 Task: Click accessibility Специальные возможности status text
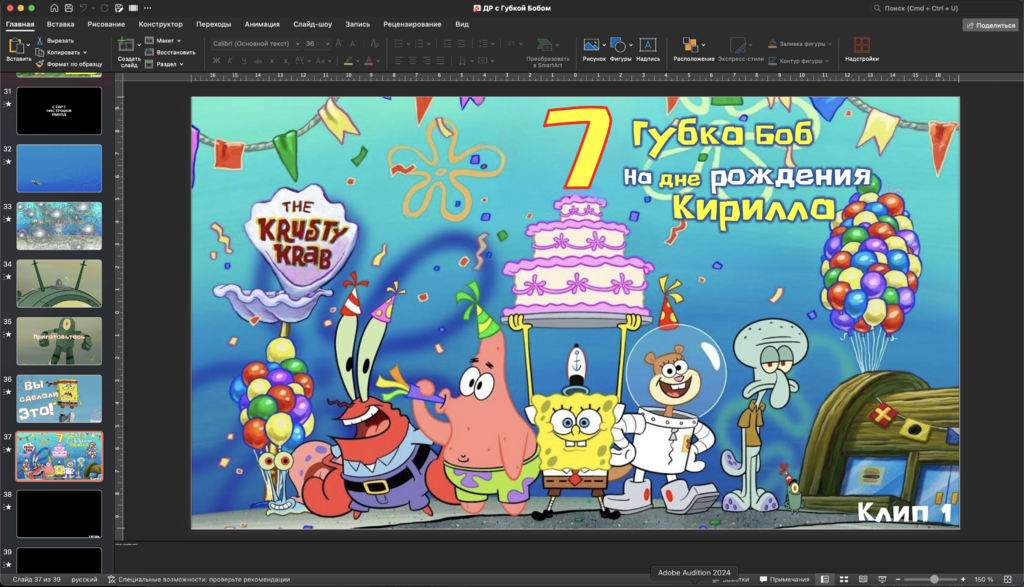pyautogui.click(x=199, y=579)
